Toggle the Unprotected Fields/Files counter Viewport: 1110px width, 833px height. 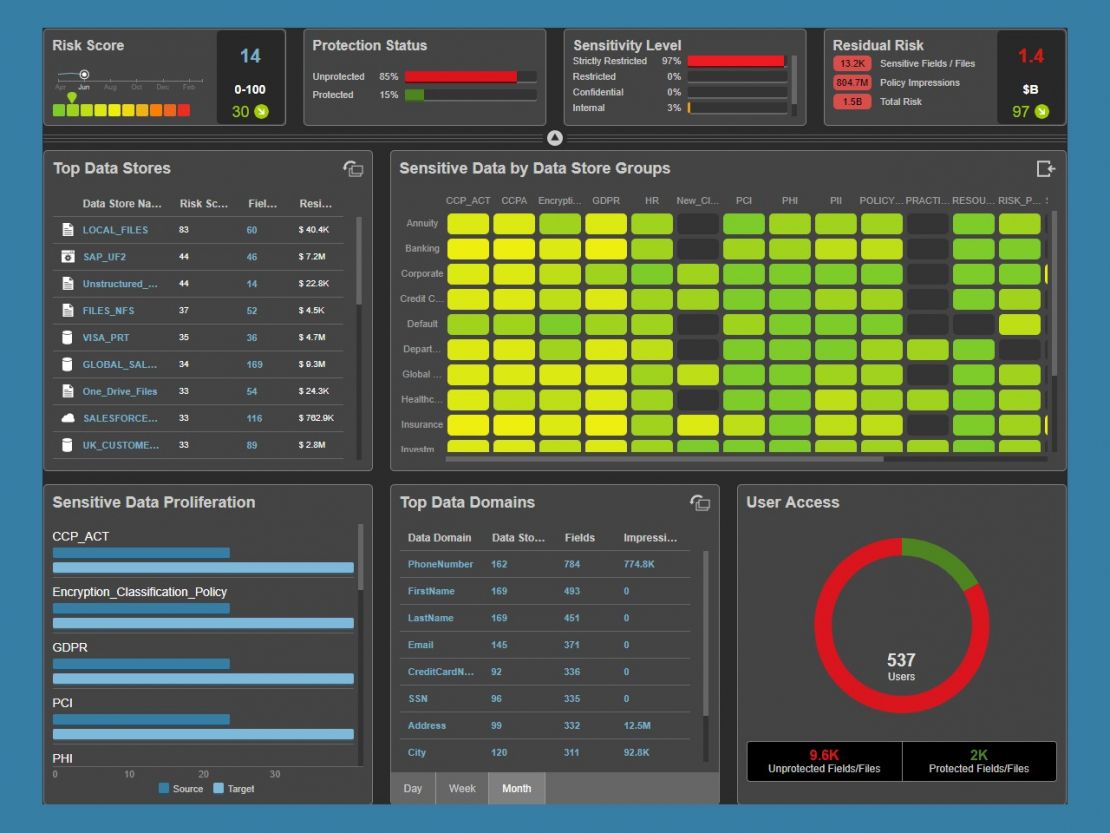point(822,760)
